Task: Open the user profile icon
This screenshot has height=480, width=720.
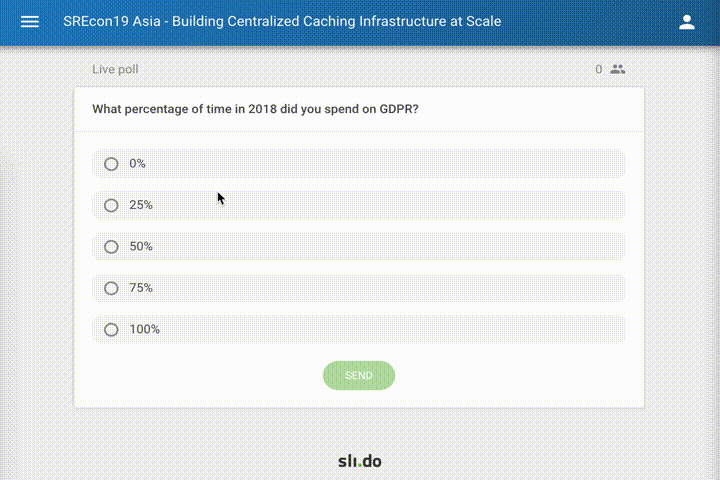Action: (686, 21)
